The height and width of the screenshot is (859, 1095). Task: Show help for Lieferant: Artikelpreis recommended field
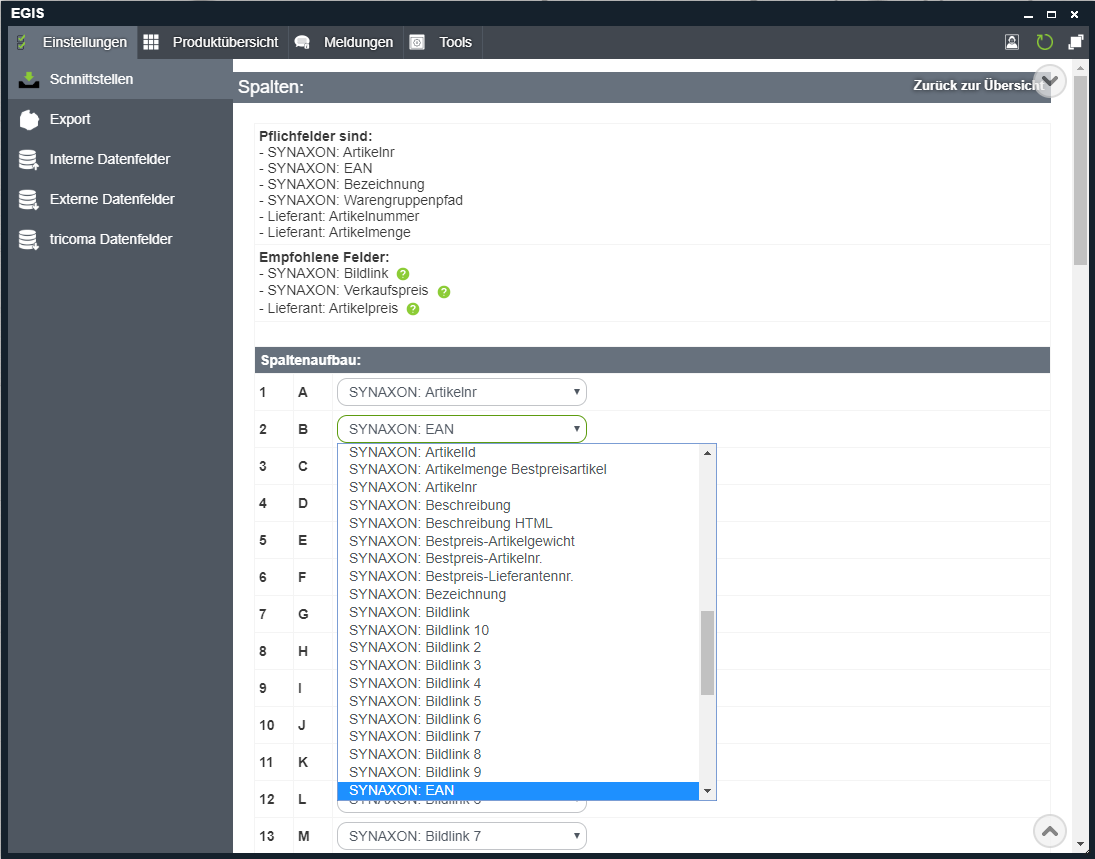point(413,309)
